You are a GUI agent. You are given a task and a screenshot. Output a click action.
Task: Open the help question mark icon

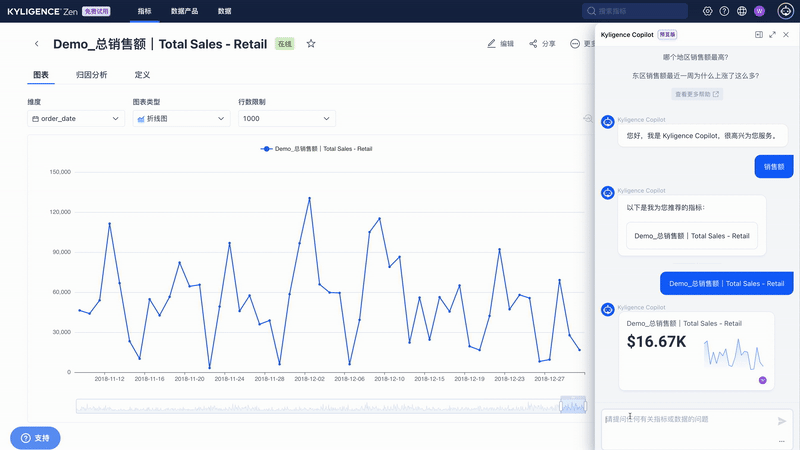coord(724,11)
